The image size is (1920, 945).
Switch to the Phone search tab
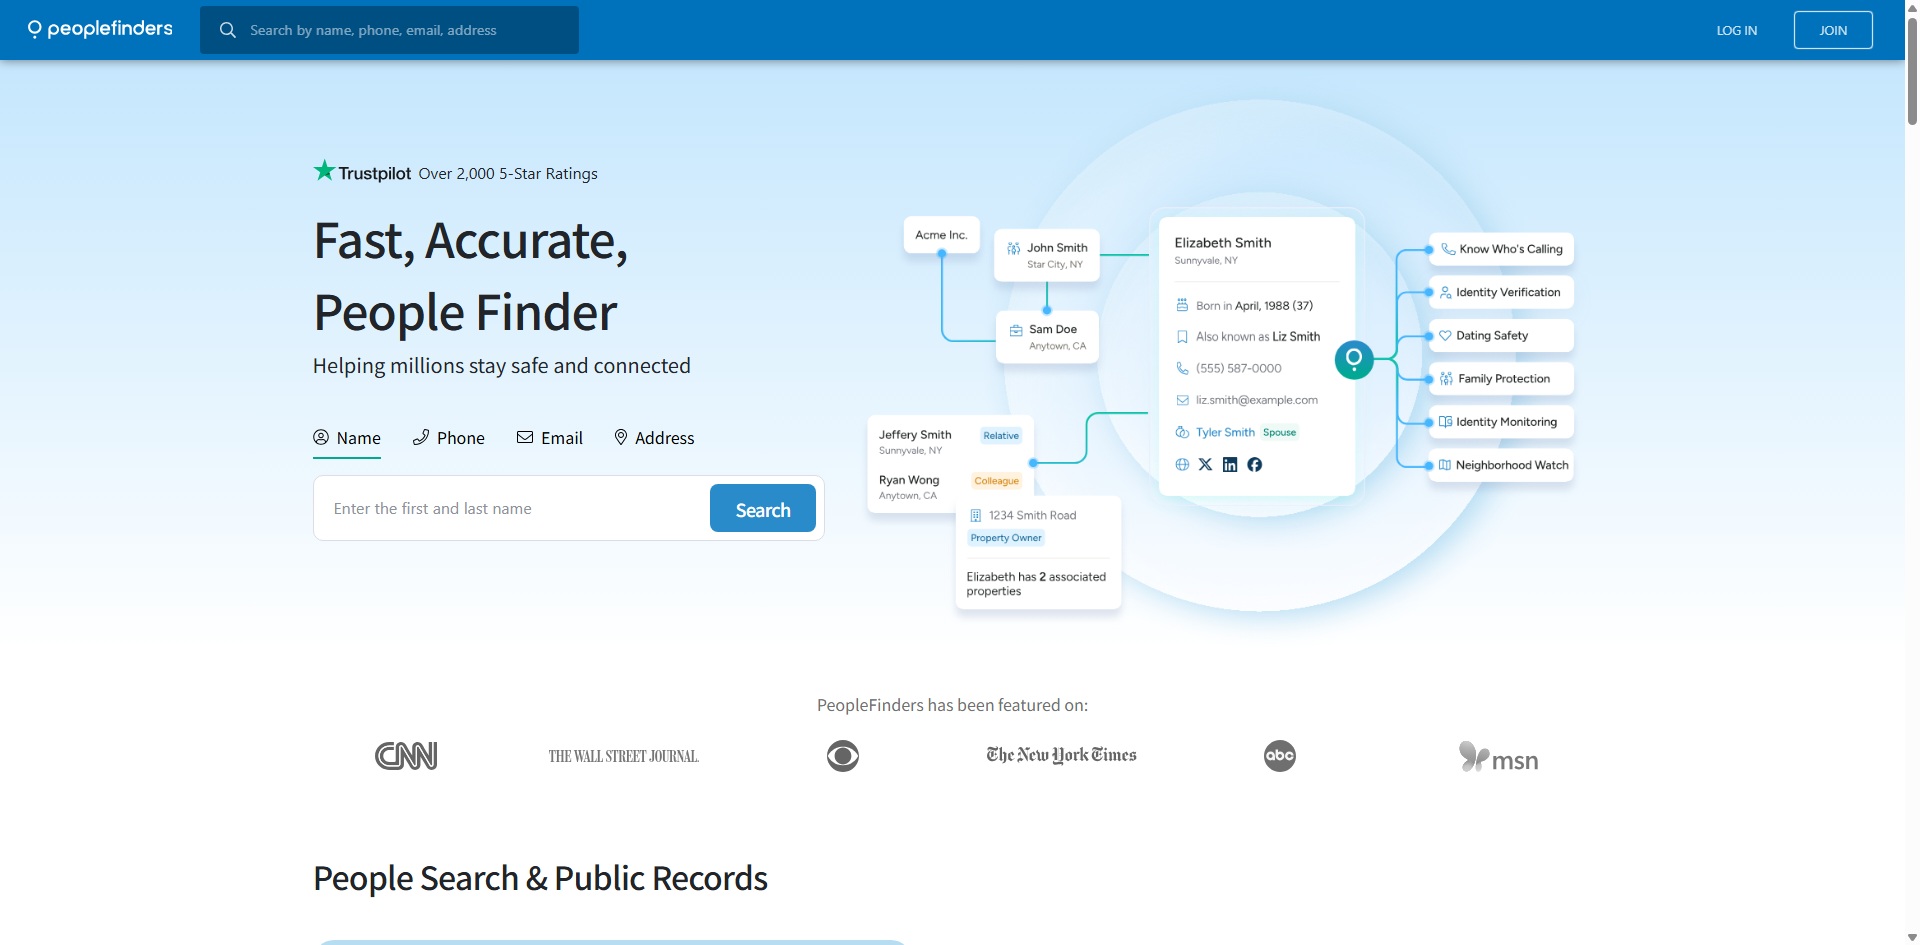tap(449, 438)
